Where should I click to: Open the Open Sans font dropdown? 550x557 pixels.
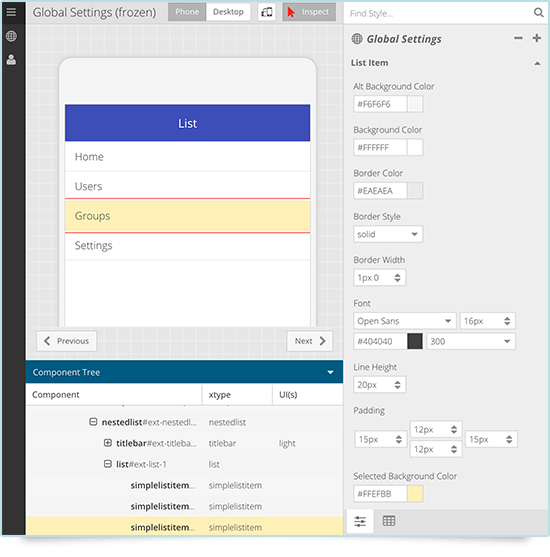pos(405,321)
